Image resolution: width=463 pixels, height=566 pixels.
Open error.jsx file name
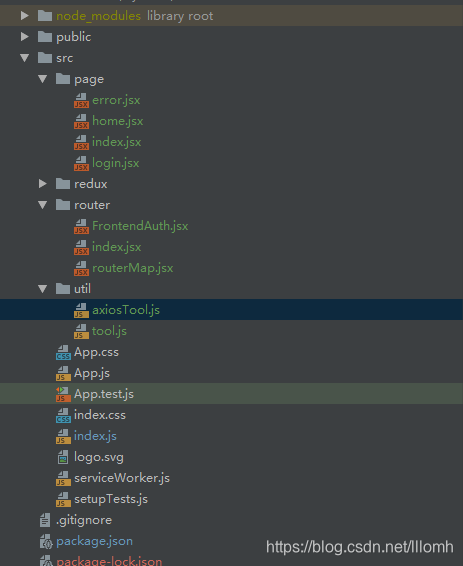coord(116,100)
